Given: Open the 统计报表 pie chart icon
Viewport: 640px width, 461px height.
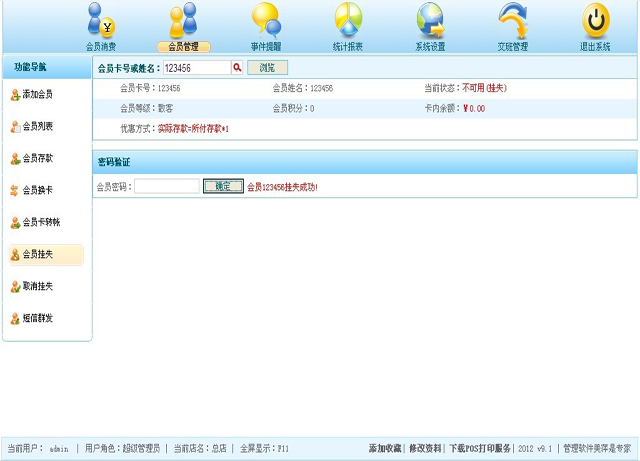Looking at the screenshot, I should (348, 22).
